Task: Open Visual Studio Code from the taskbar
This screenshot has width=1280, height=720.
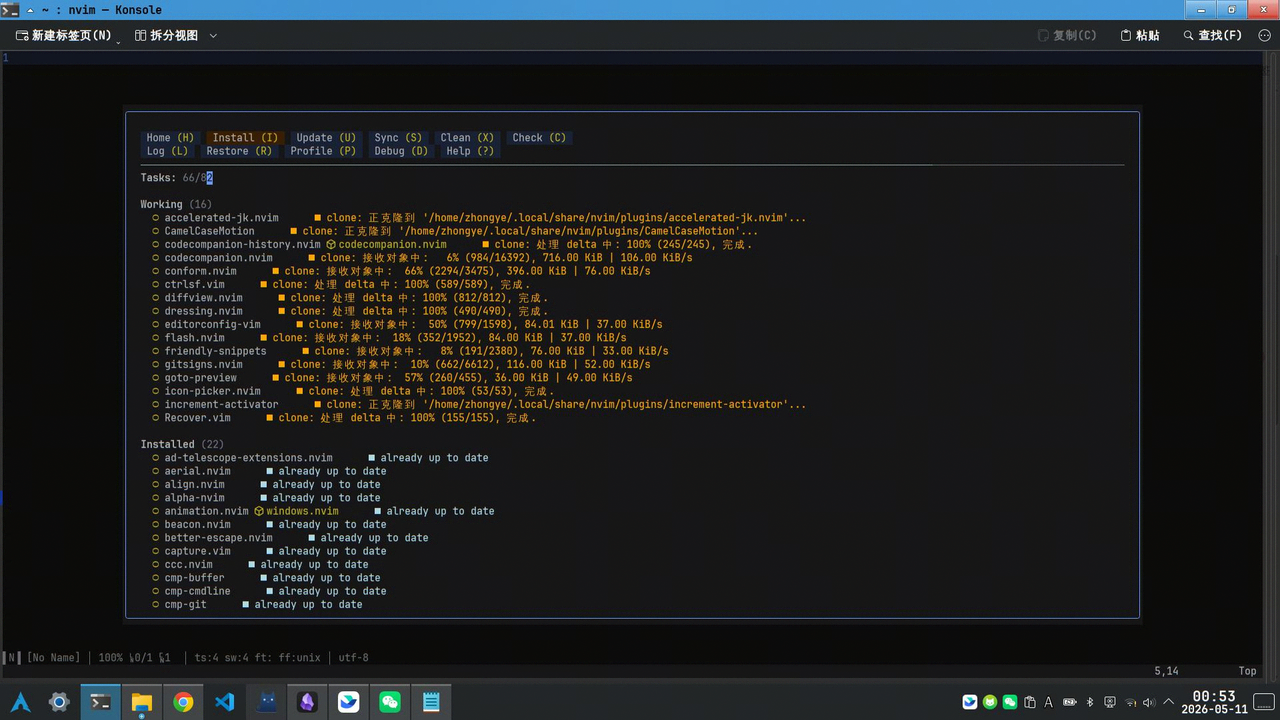Action: 225,702
